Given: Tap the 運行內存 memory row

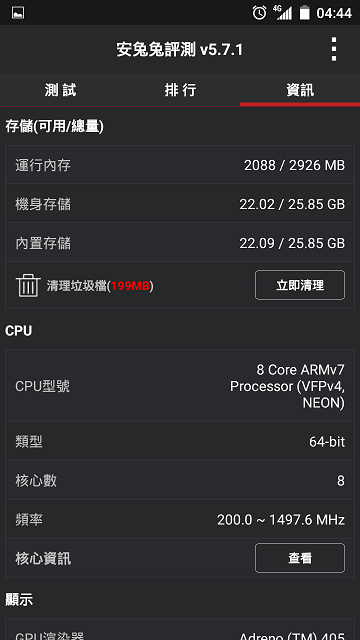Looking at the screenshot, I should (x=180, y=165).
